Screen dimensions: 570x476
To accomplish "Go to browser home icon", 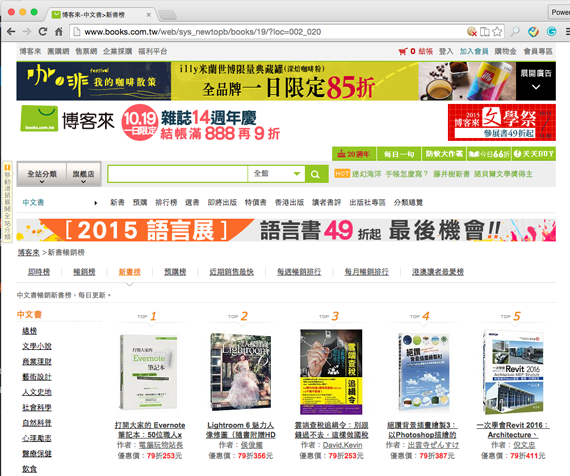I will coord(59,32).
